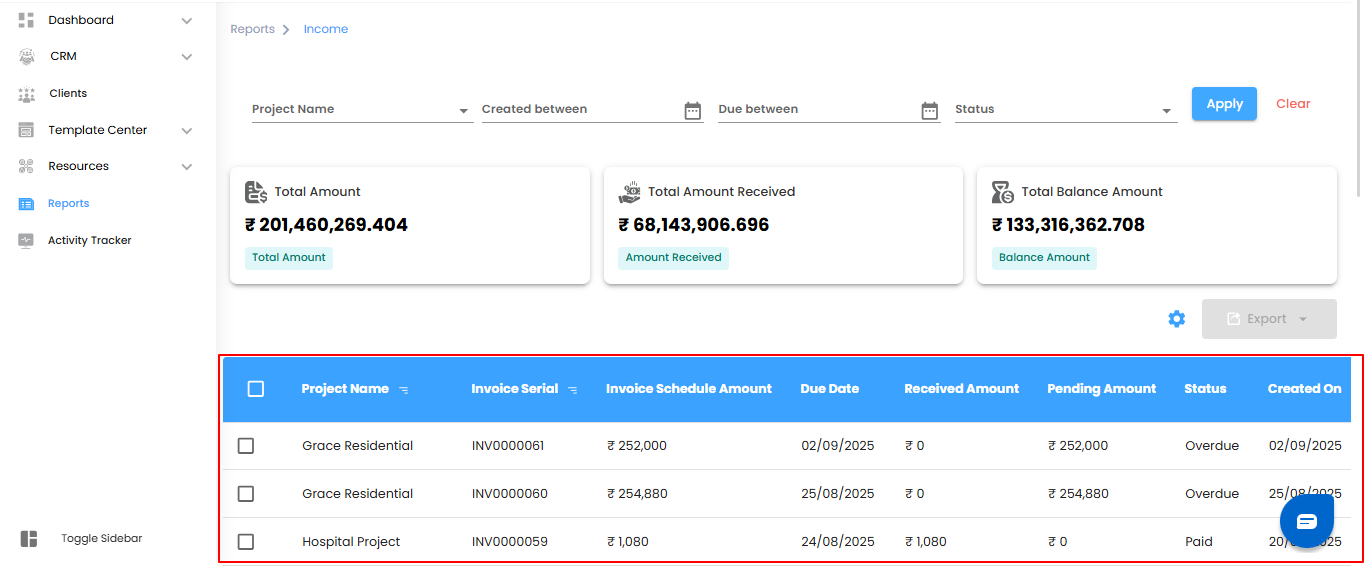Click the page vertical scrollbar
The height and width of the screenshot is (566, 1365).
point(1358,100)
